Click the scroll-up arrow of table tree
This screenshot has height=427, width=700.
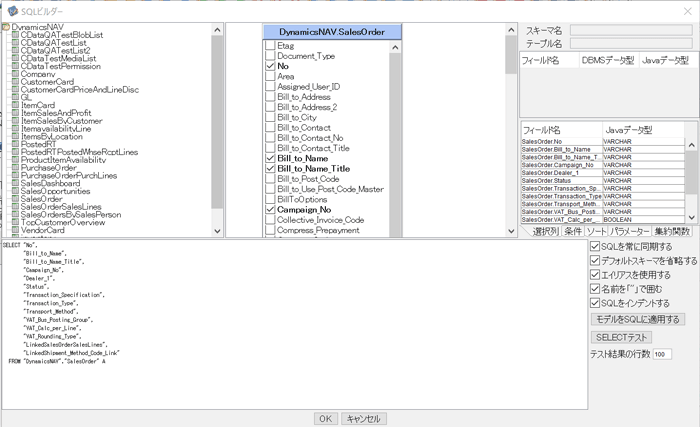[x=217, y=30]
